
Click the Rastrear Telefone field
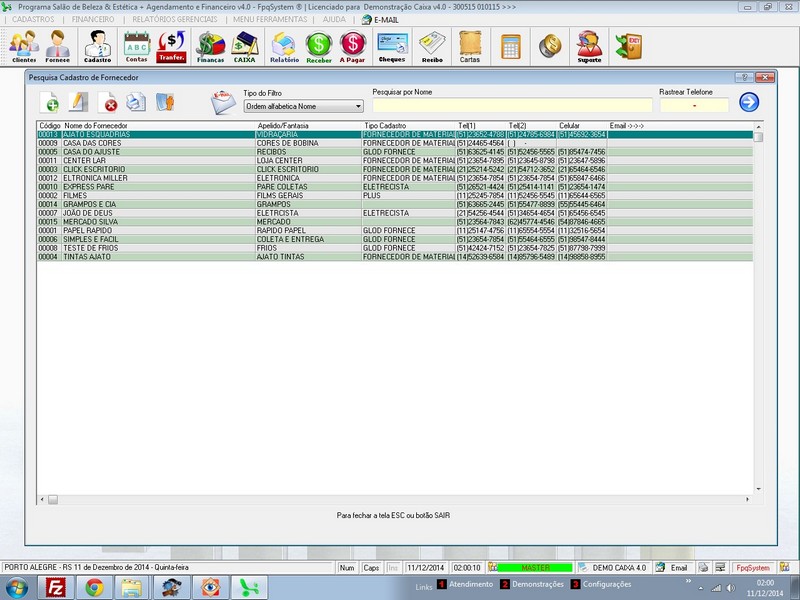[694, 105]
